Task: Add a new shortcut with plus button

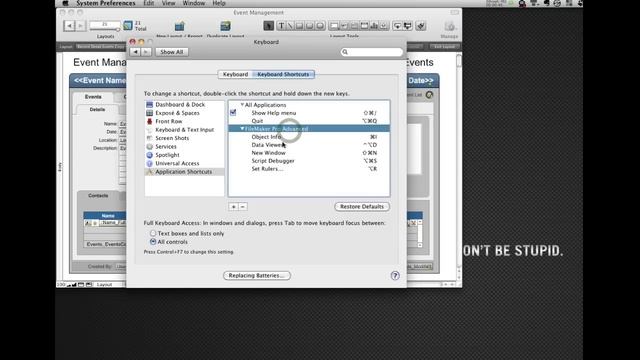Action: pos(233,207)
